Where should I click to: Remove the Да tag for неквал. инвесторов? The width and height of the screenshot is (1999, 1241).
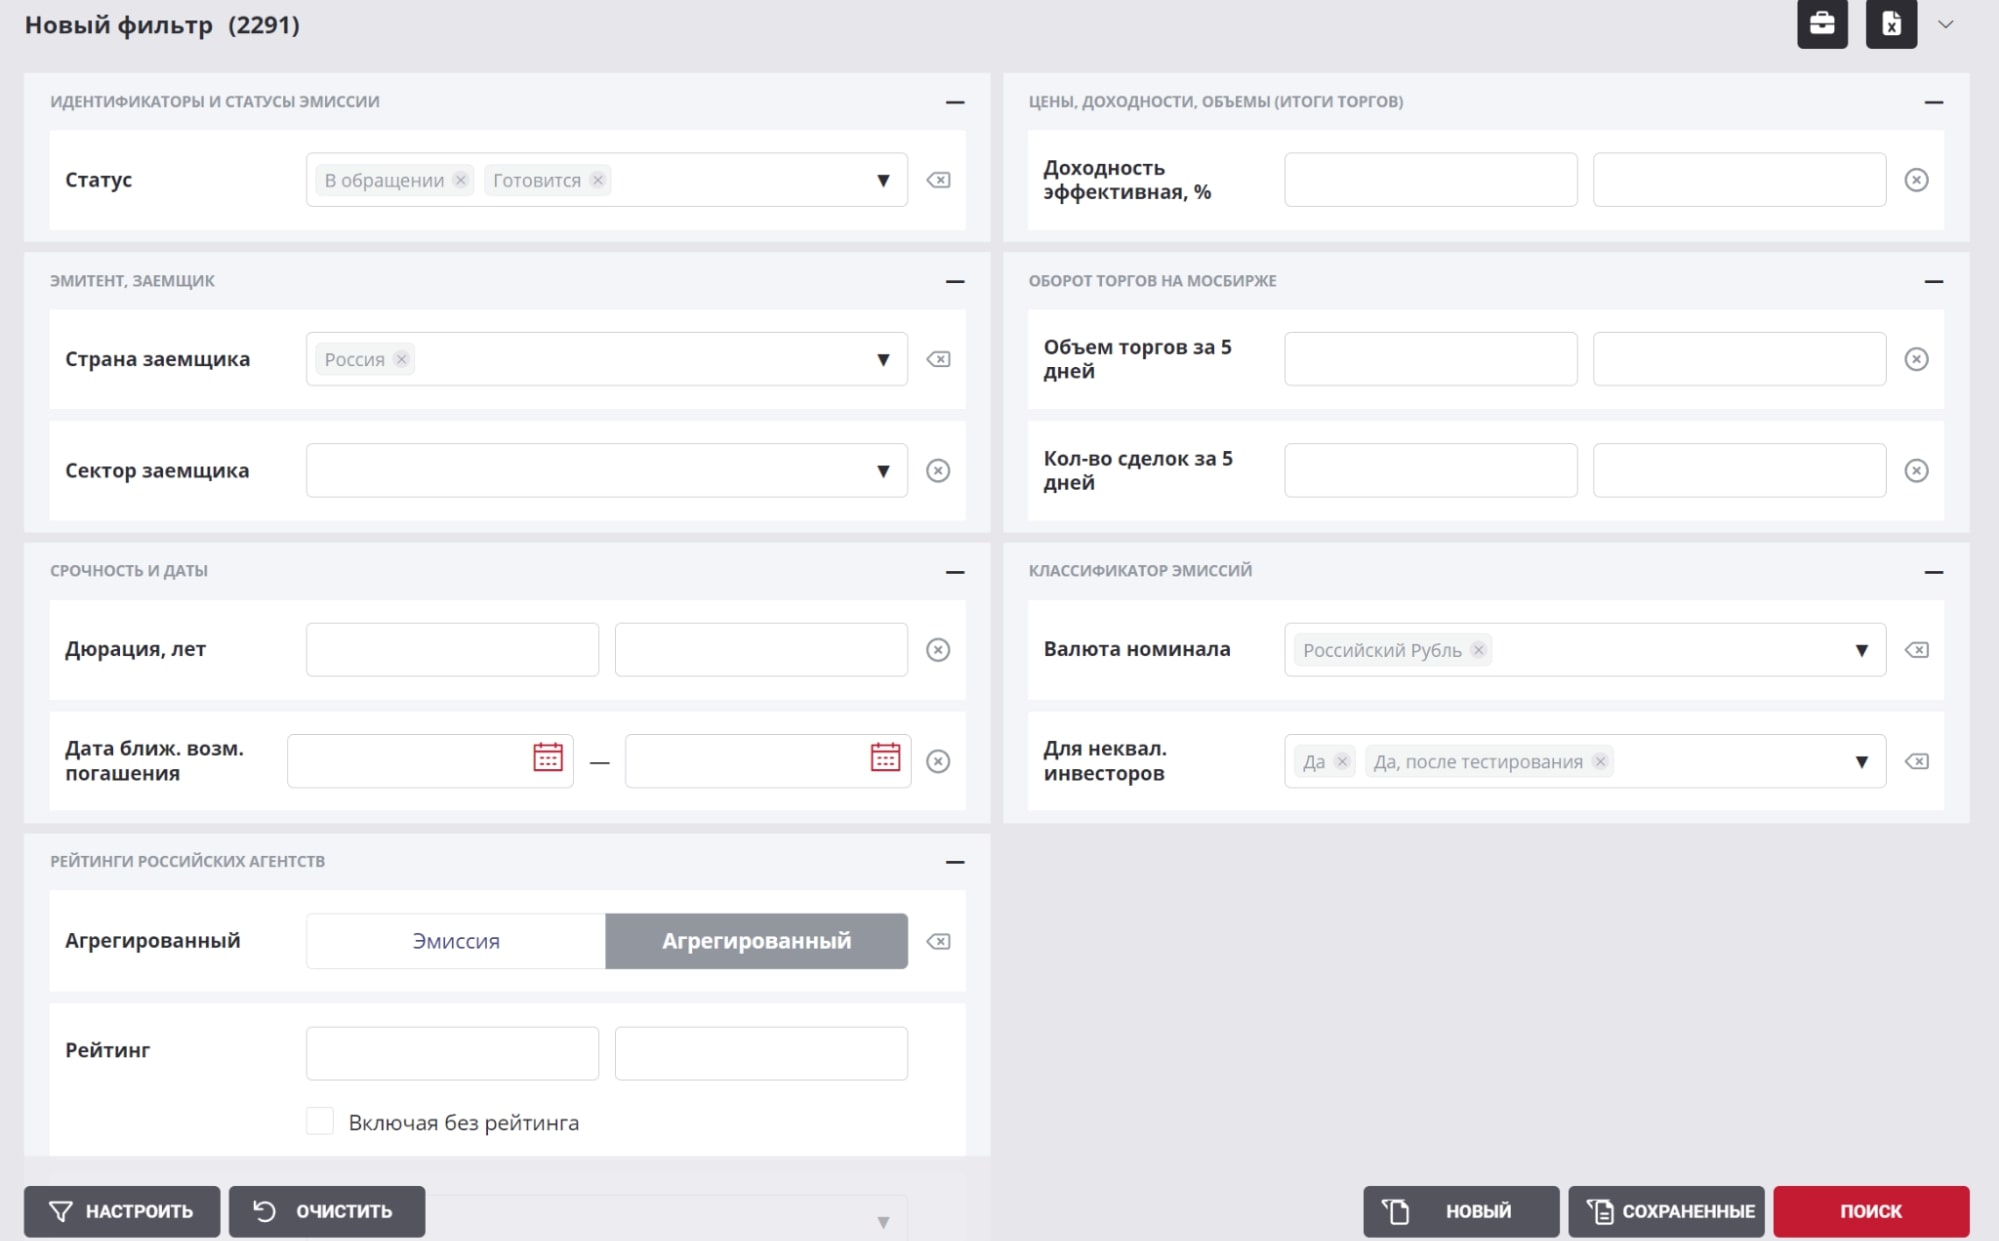[1342, 761]
